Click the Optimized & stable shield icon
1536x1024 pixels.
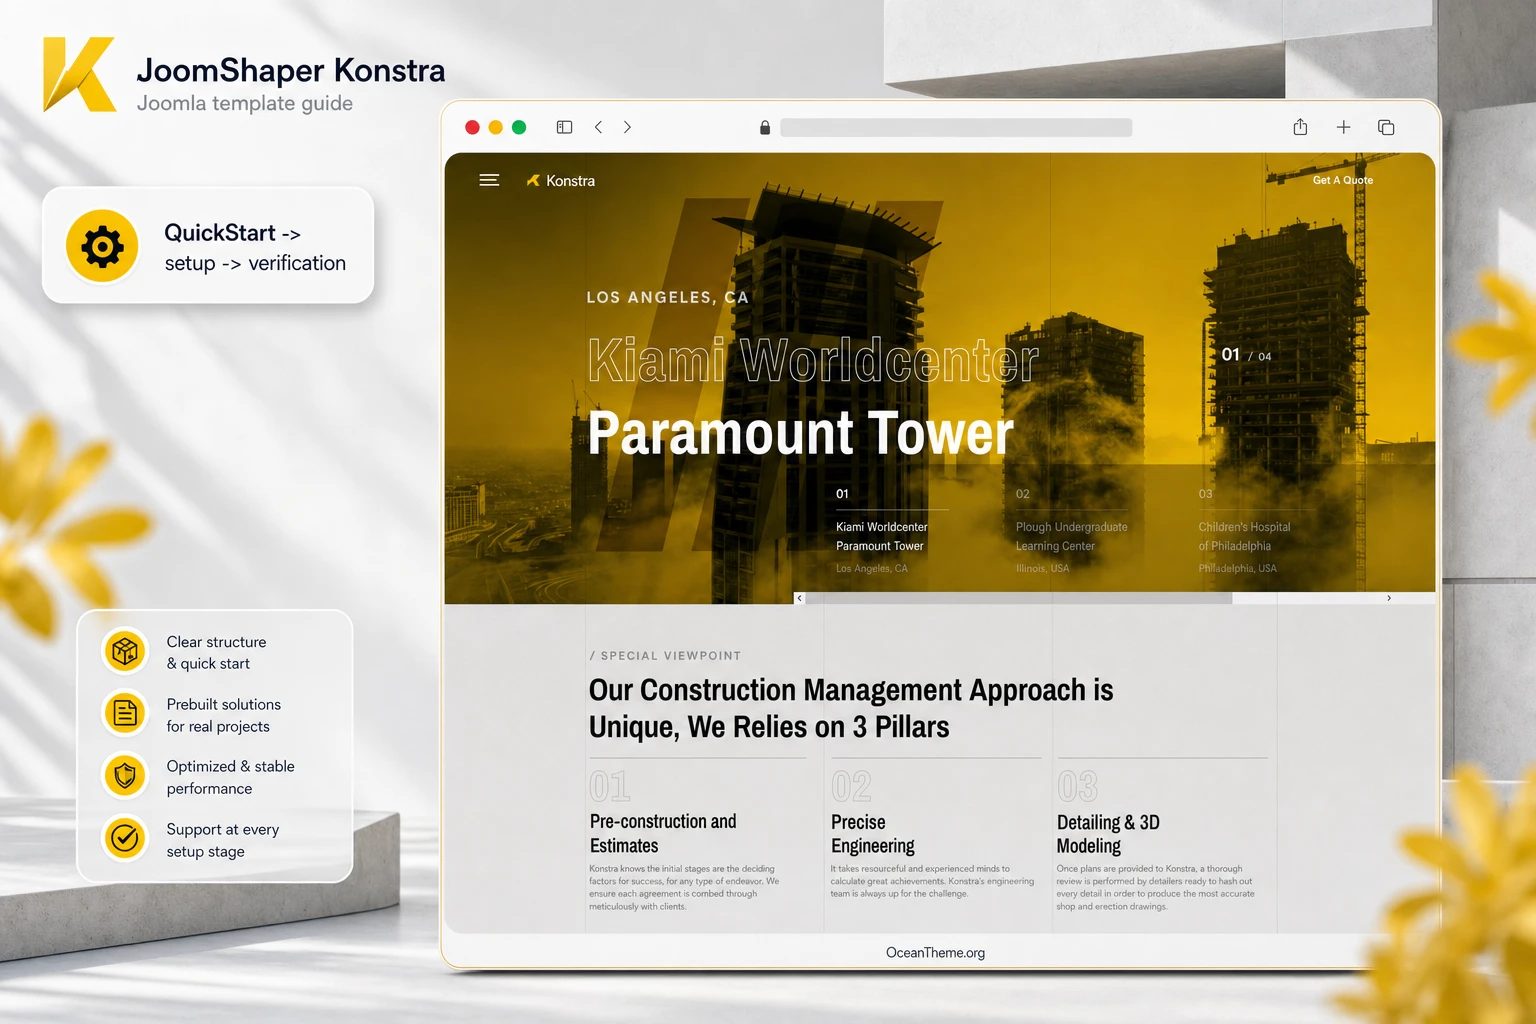[125, 776]
